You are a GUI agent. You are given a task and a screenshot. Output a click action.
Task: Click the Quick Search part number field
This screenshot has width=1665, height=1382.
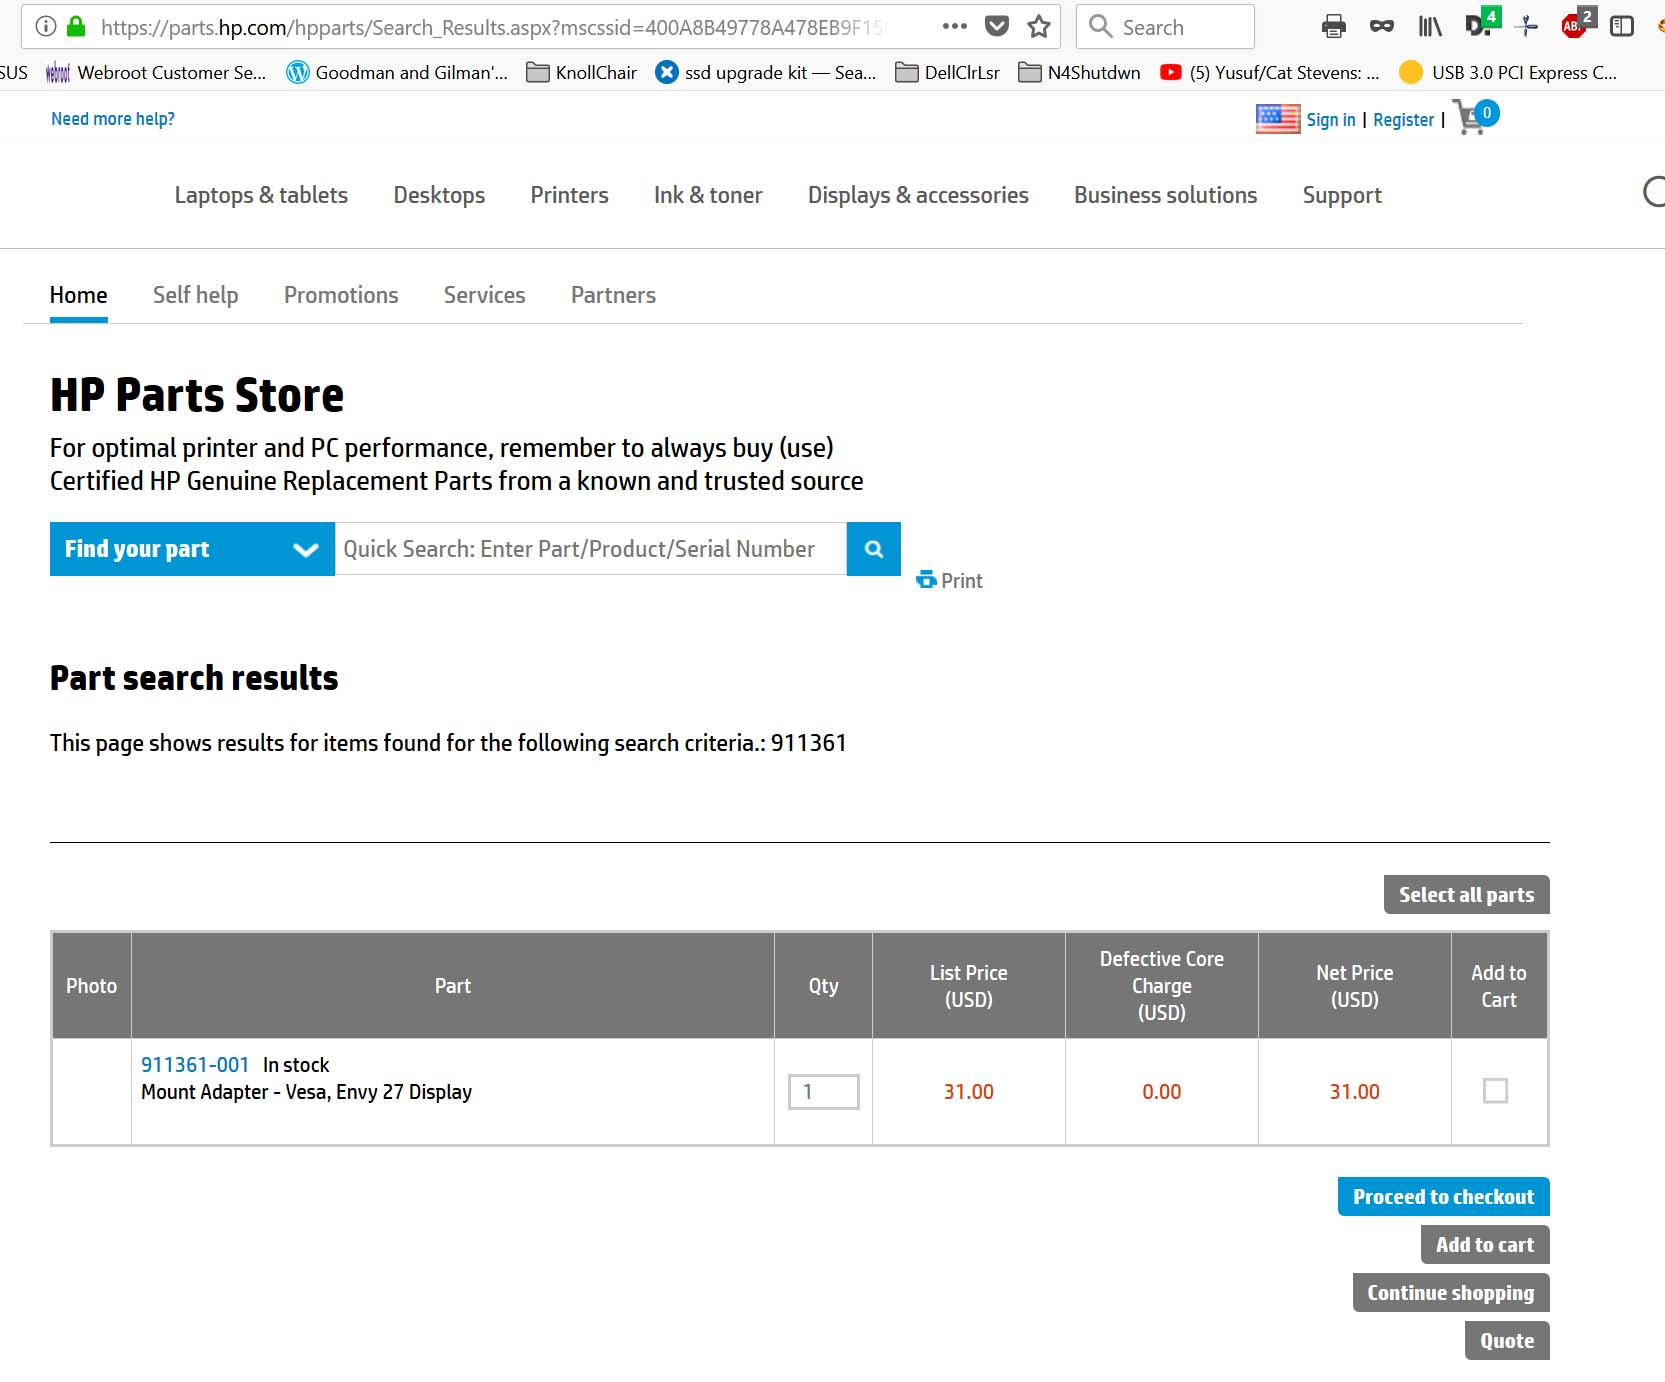point(591,549)
